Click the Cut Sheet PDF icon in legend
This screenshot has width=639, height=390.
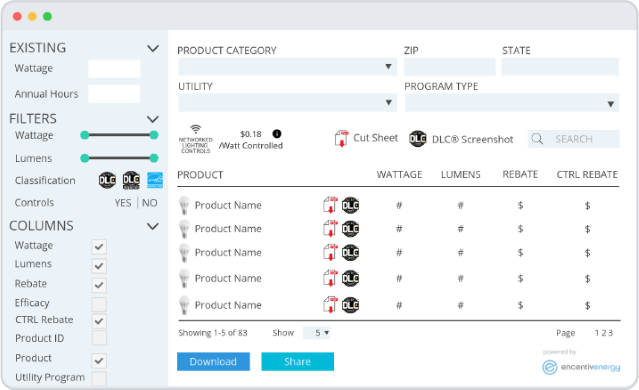click(x=342, y=139)
